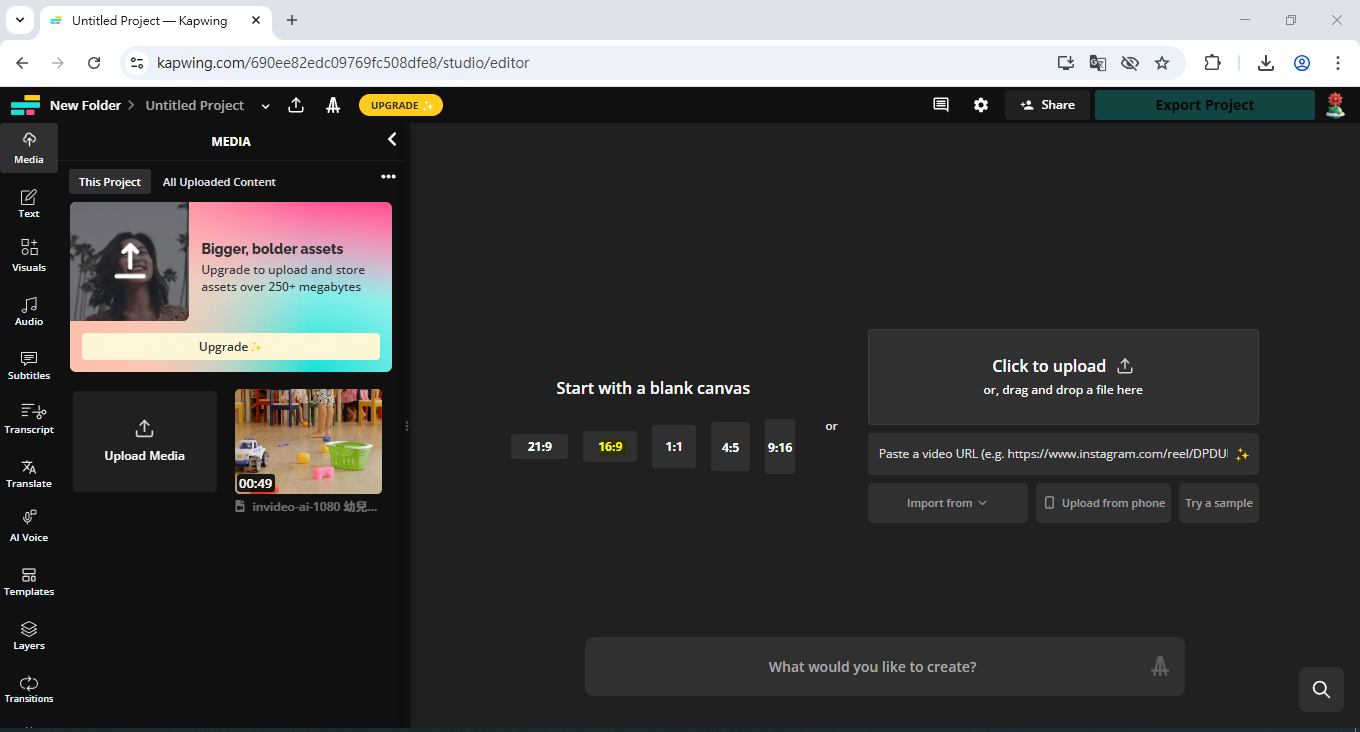
Task: Open the comments icon in header
Action: [x=941, y=105]
